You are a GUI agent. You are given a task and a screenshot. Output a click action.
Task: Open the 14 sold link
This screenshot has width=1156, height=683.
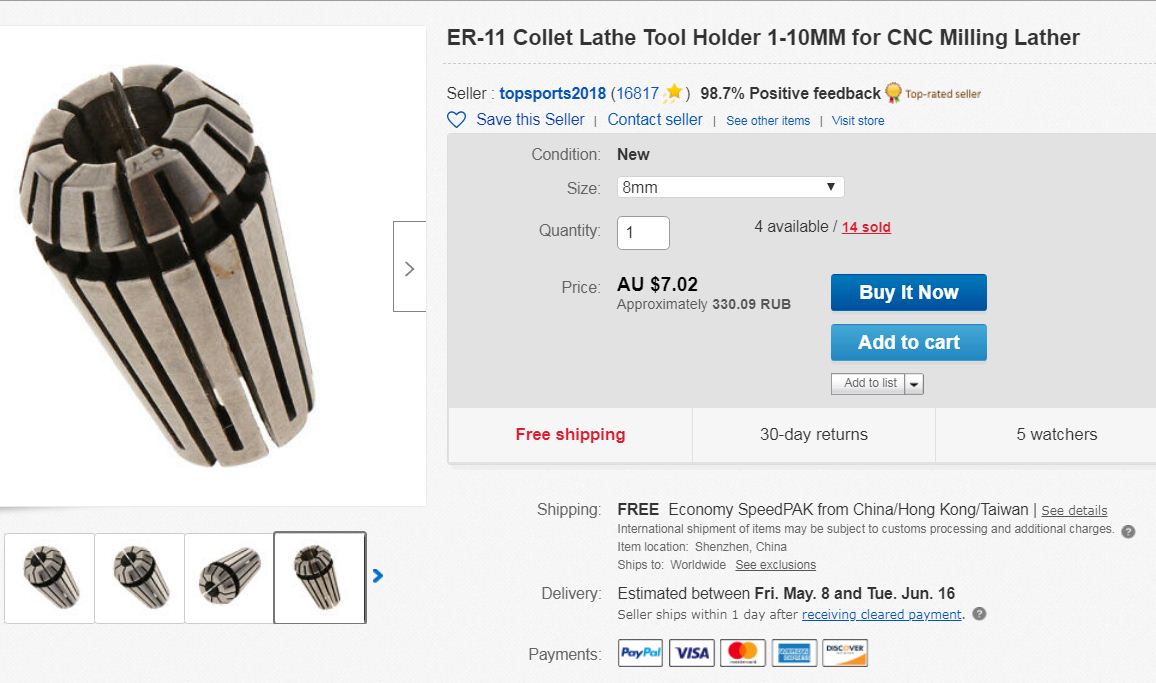pyautogui.click(x=866, y=227)
